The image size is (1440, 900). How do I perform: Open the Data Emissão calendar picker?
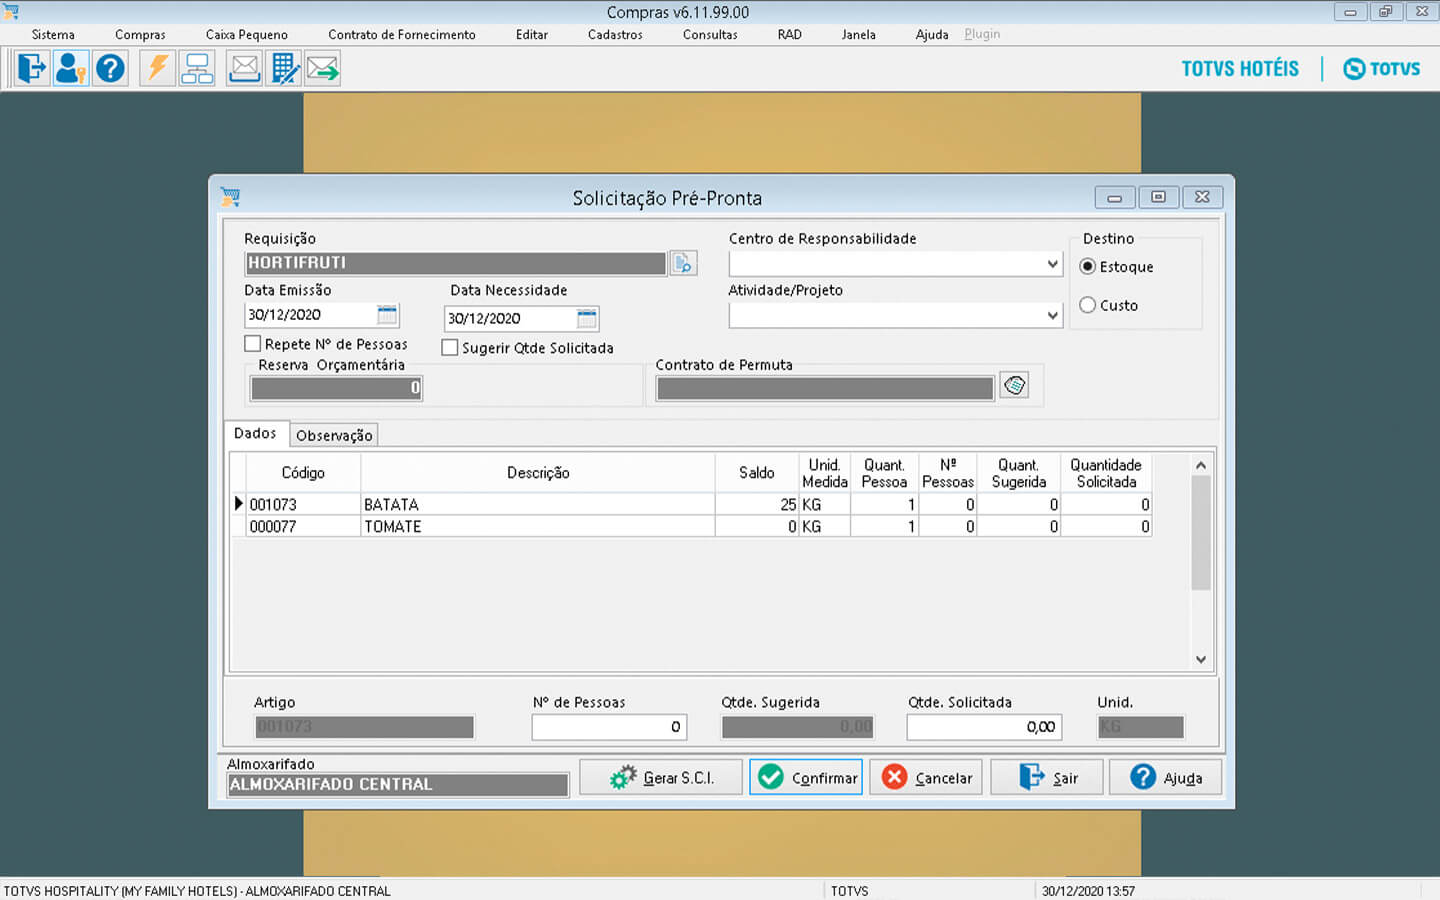tap(387, 315)
